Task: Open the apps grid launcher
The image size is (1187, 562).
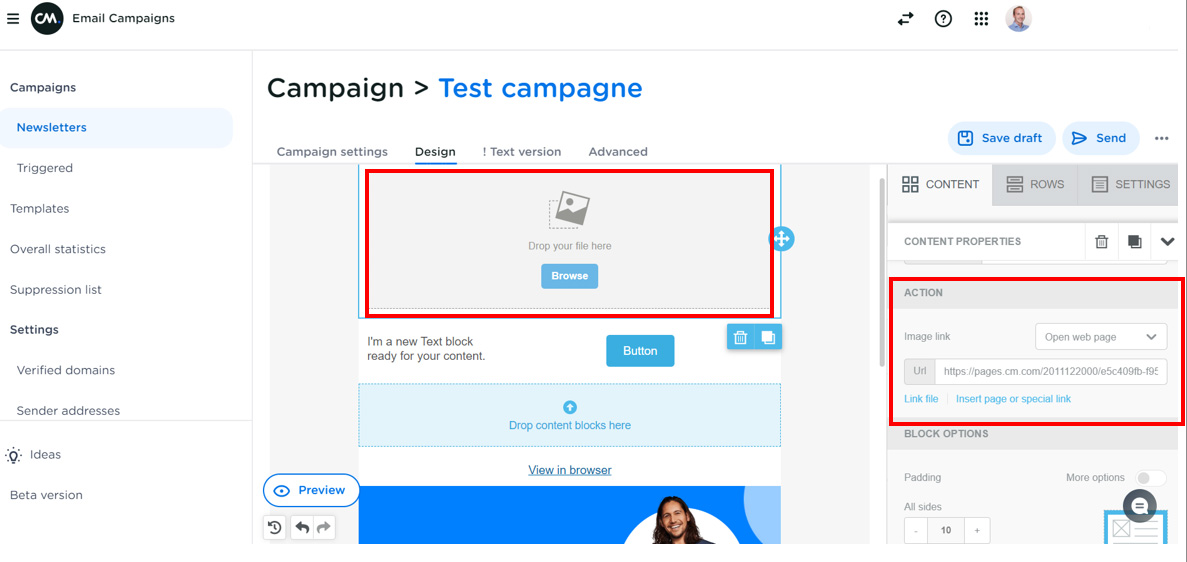Action: coord(981,18)
